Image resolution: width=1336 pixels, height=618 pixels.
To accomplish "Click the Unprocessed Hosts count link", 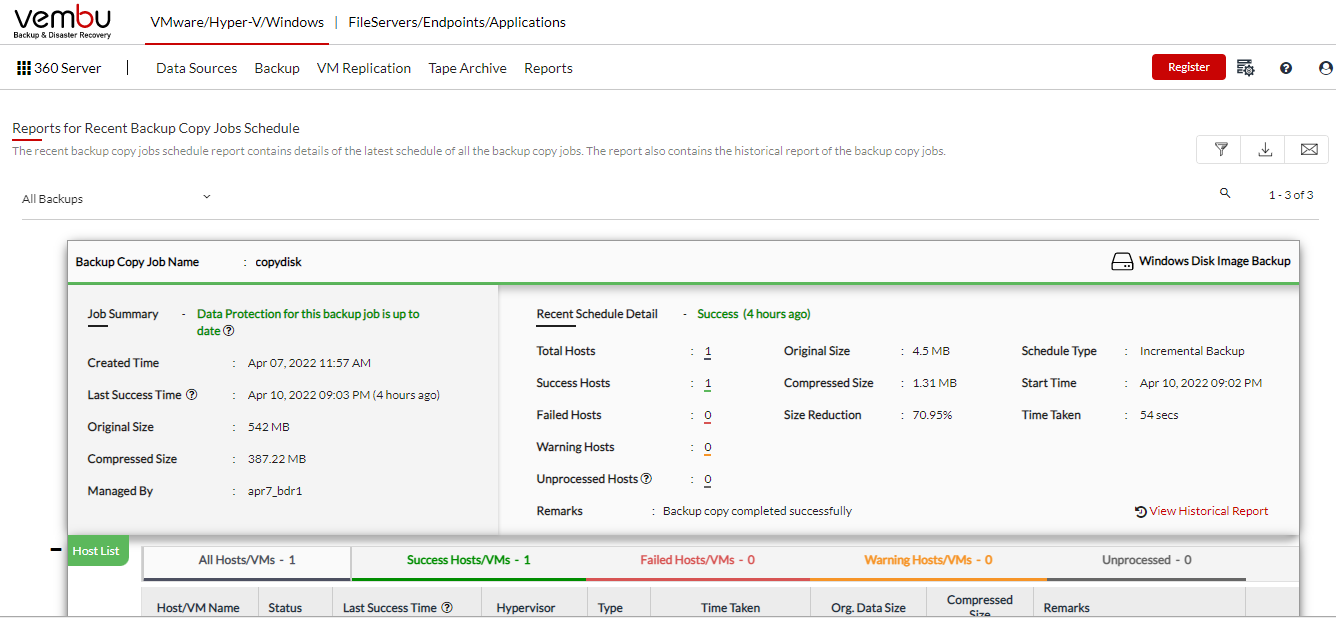I will 707,479.
